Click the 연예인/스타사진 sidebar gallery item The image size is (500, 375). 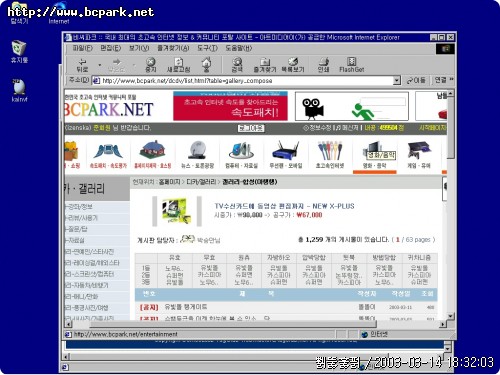coord(89,252)
